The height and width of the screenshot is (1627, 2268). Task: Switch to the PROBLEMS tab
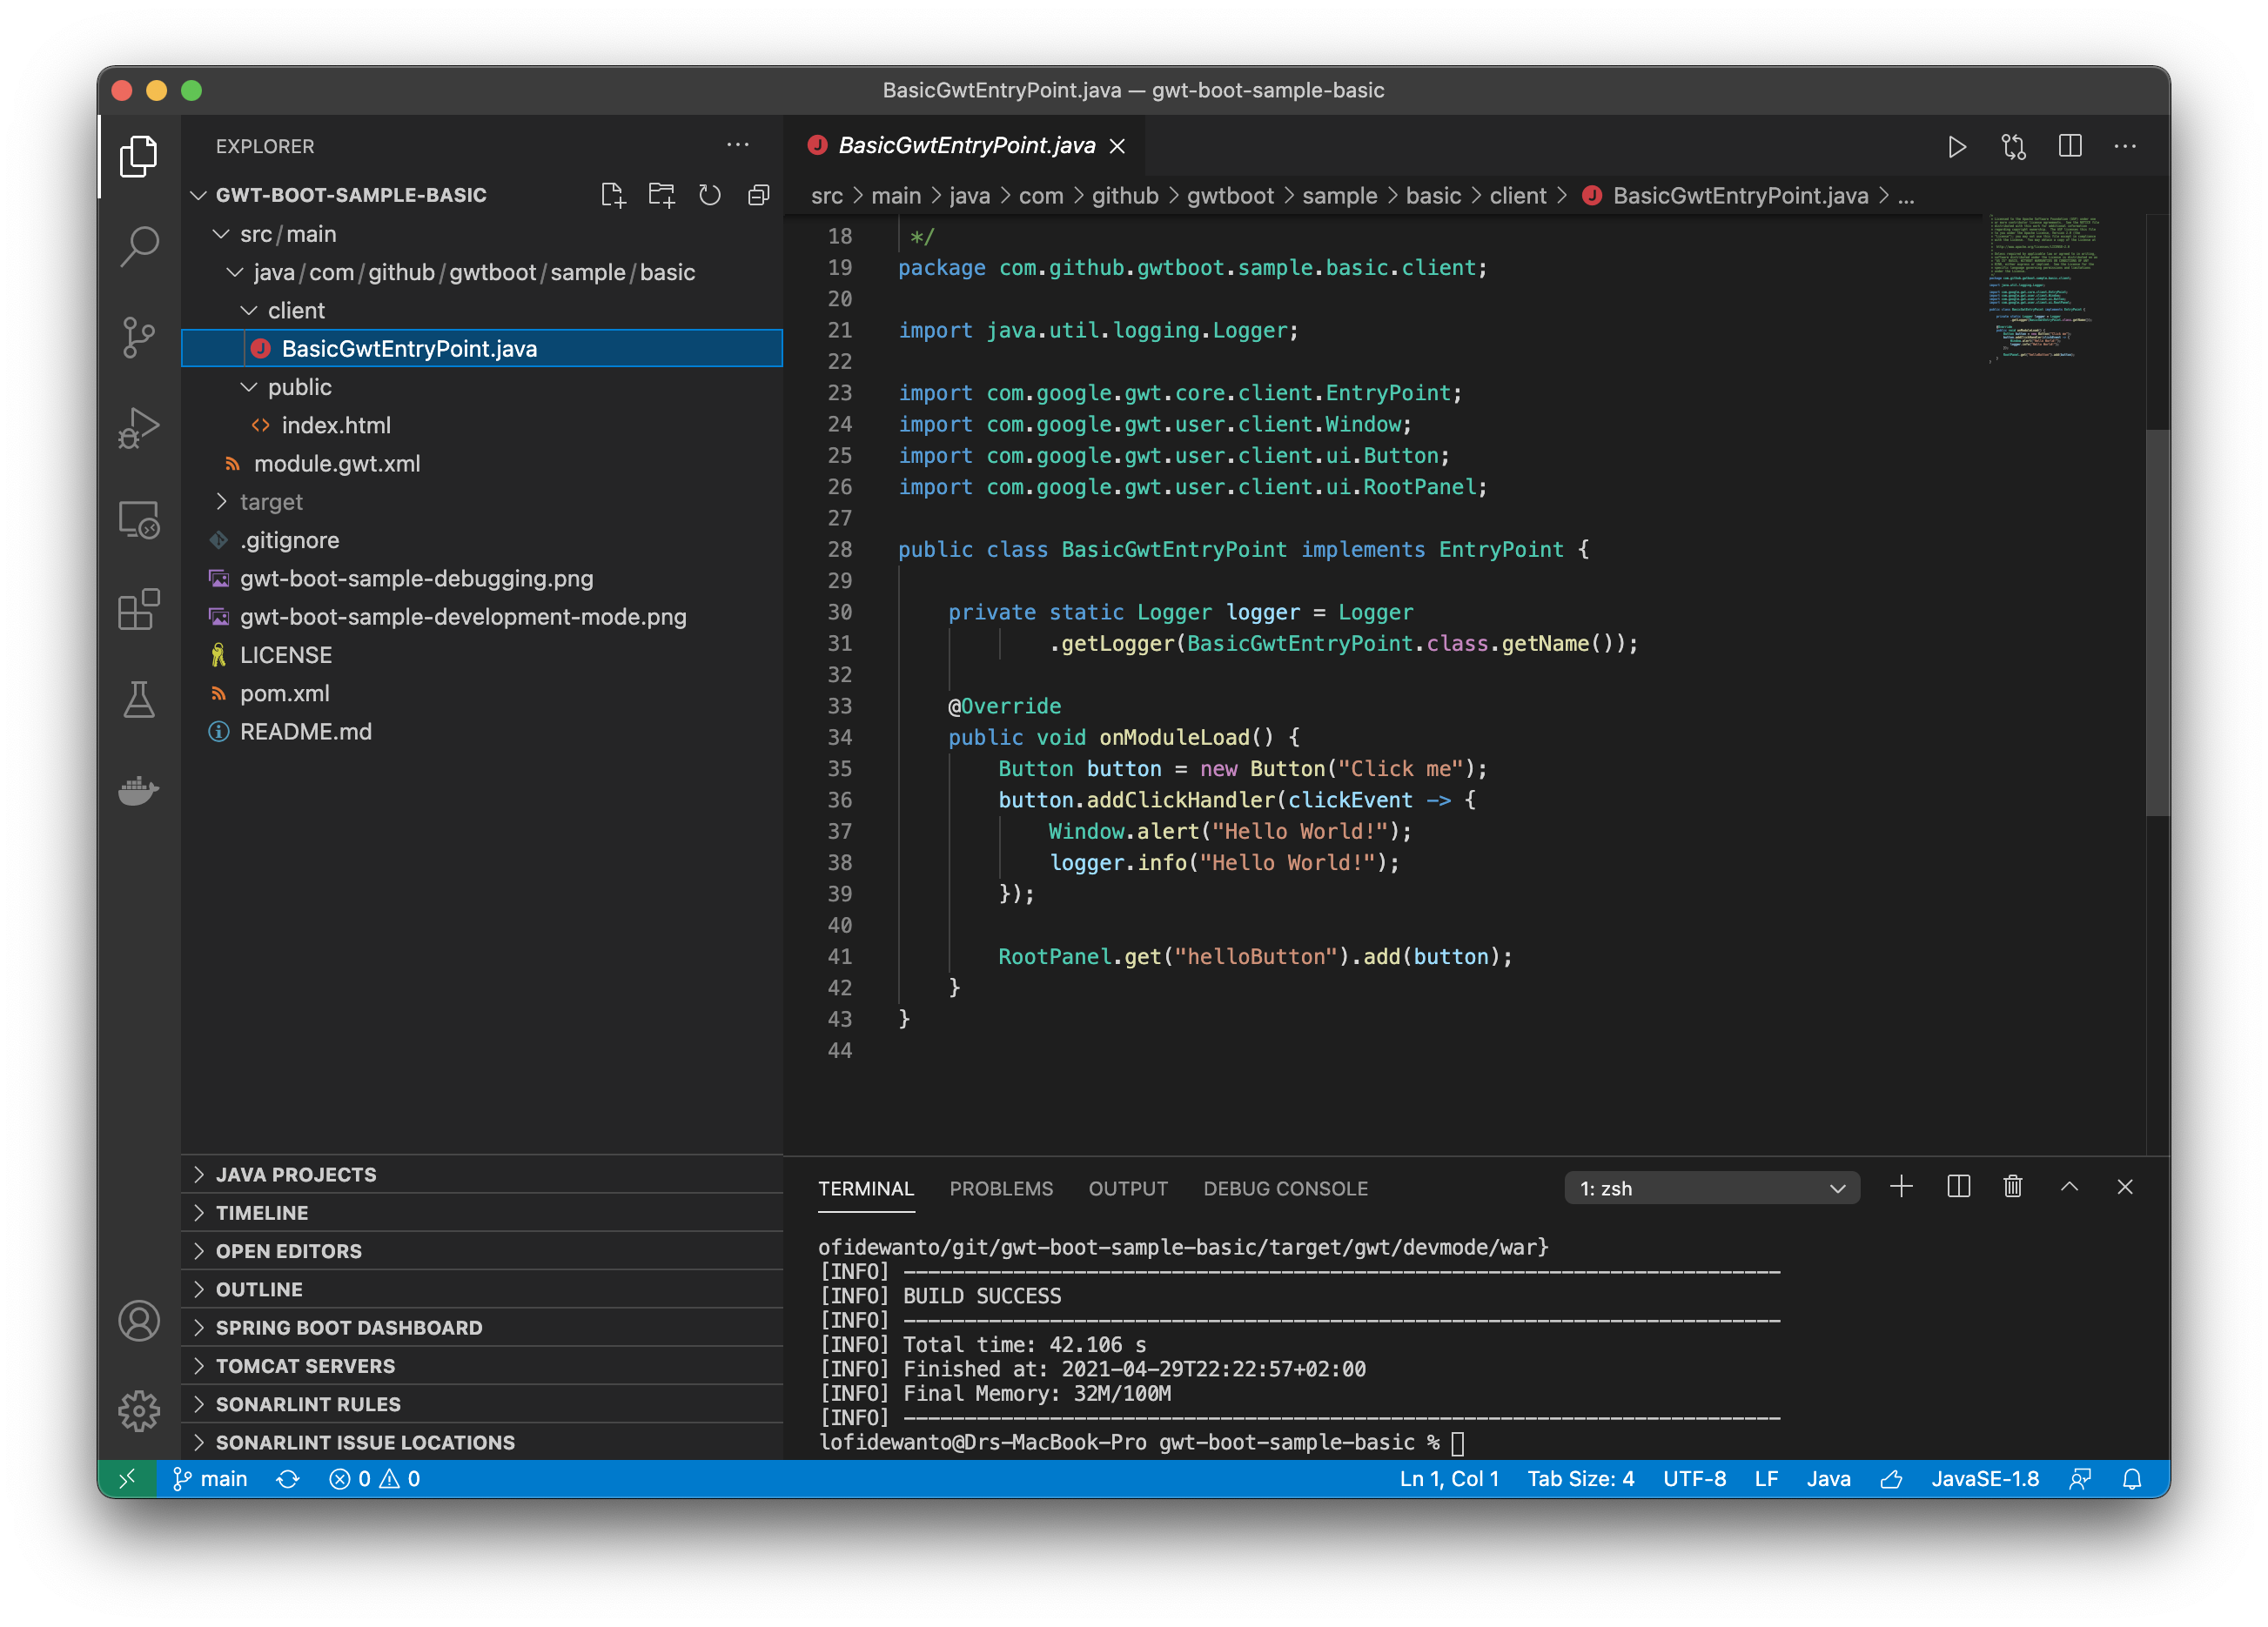pyautogui.click(x=1001, y=1188)
